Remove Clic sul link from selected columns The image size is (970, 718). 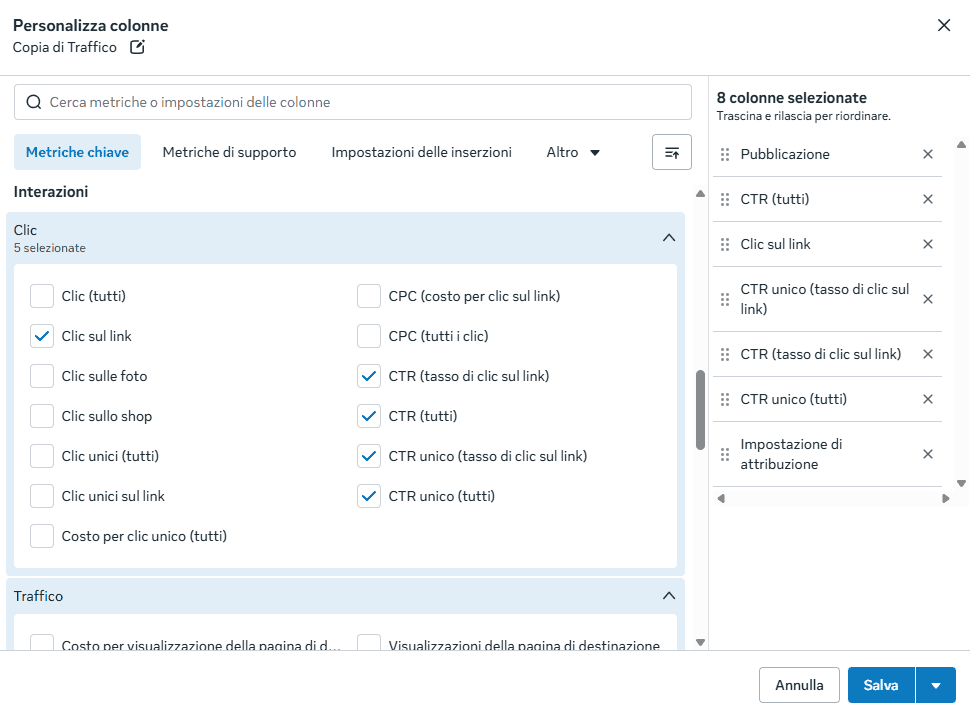(928, 244)
